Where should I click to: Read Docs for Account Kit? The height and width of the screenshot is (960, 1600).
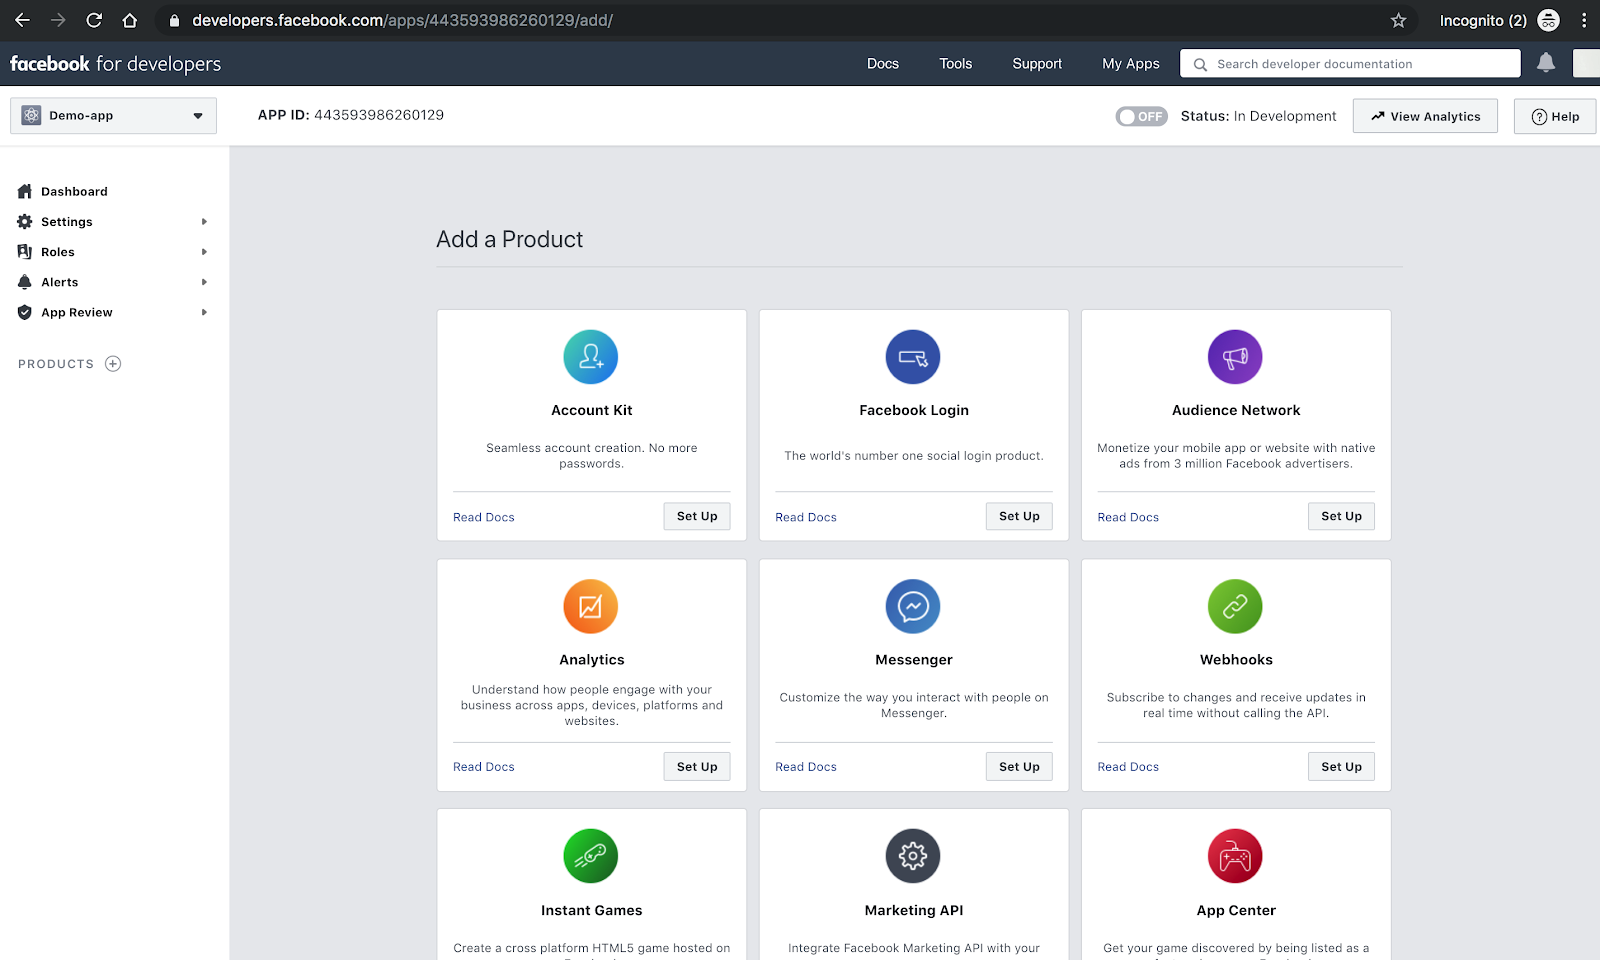click(x=484, y=517)
